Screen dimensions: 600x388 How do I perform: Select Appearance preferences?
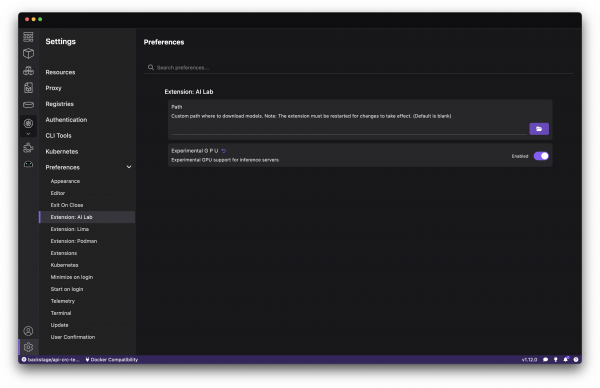click(x=65, y=181)
